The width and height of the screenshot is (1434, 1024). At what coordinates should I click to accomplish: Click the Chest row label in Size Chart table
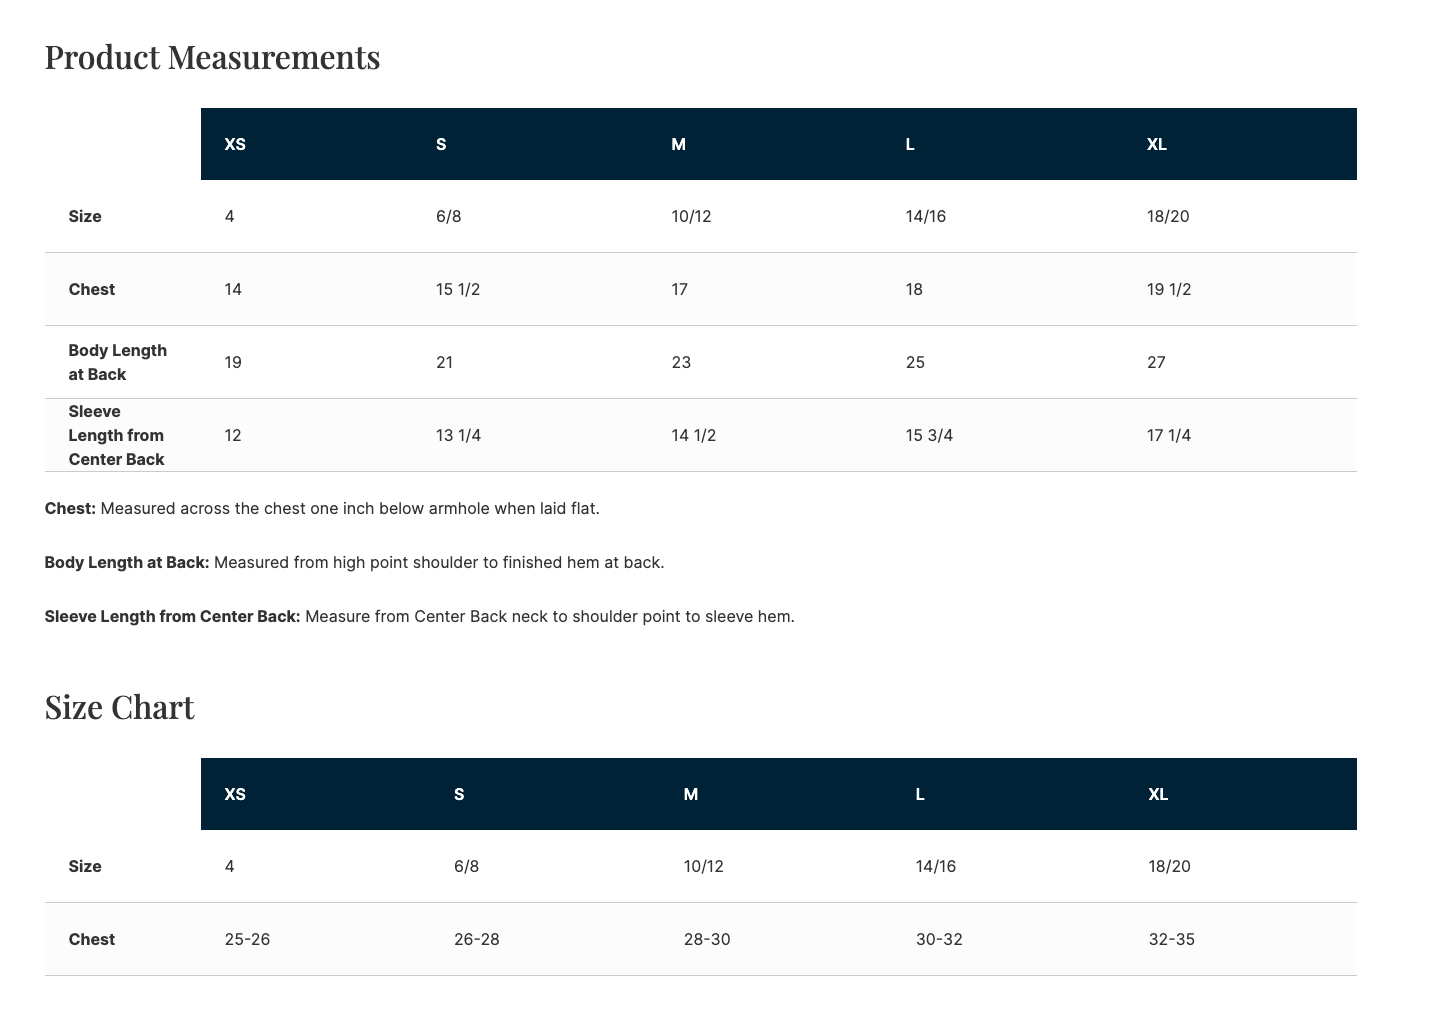92,939
